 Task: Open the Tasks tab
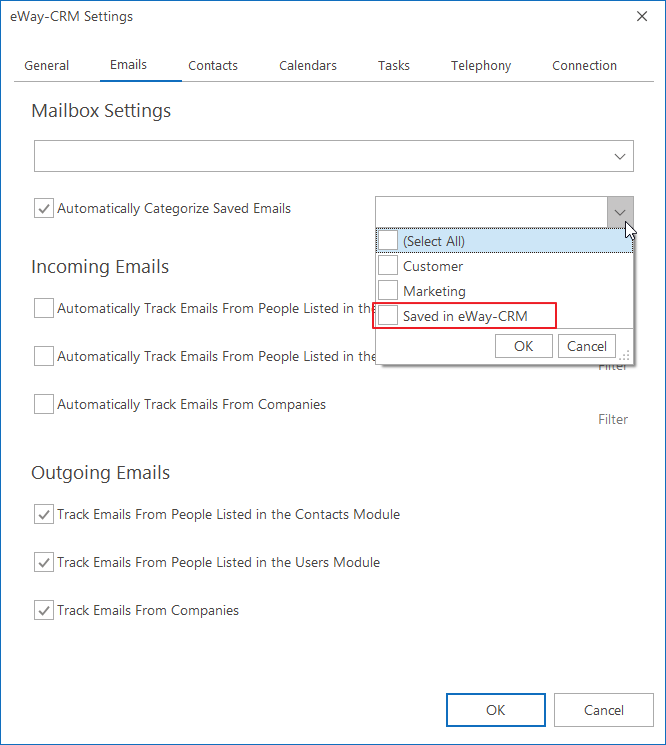point(394,65)
